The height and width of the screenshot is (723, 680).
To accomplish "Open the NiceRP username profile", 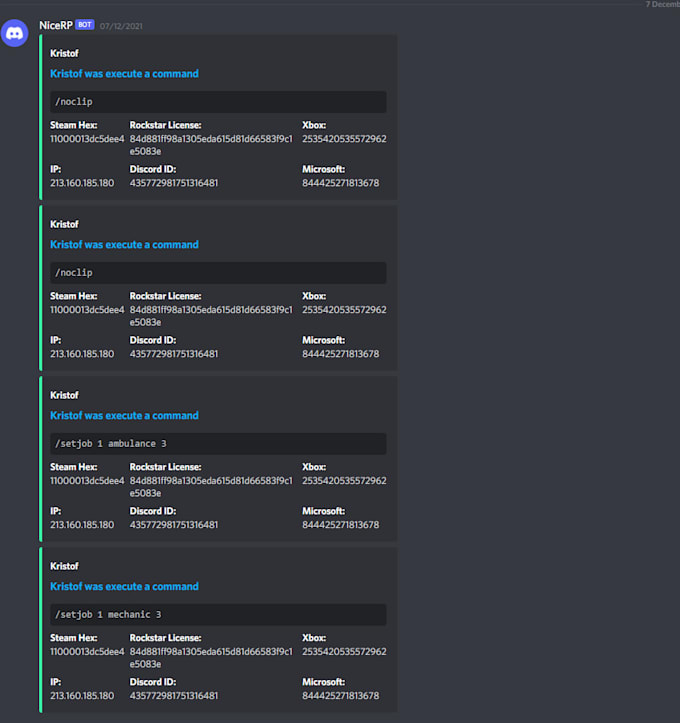I will click(x=56, y=25).
